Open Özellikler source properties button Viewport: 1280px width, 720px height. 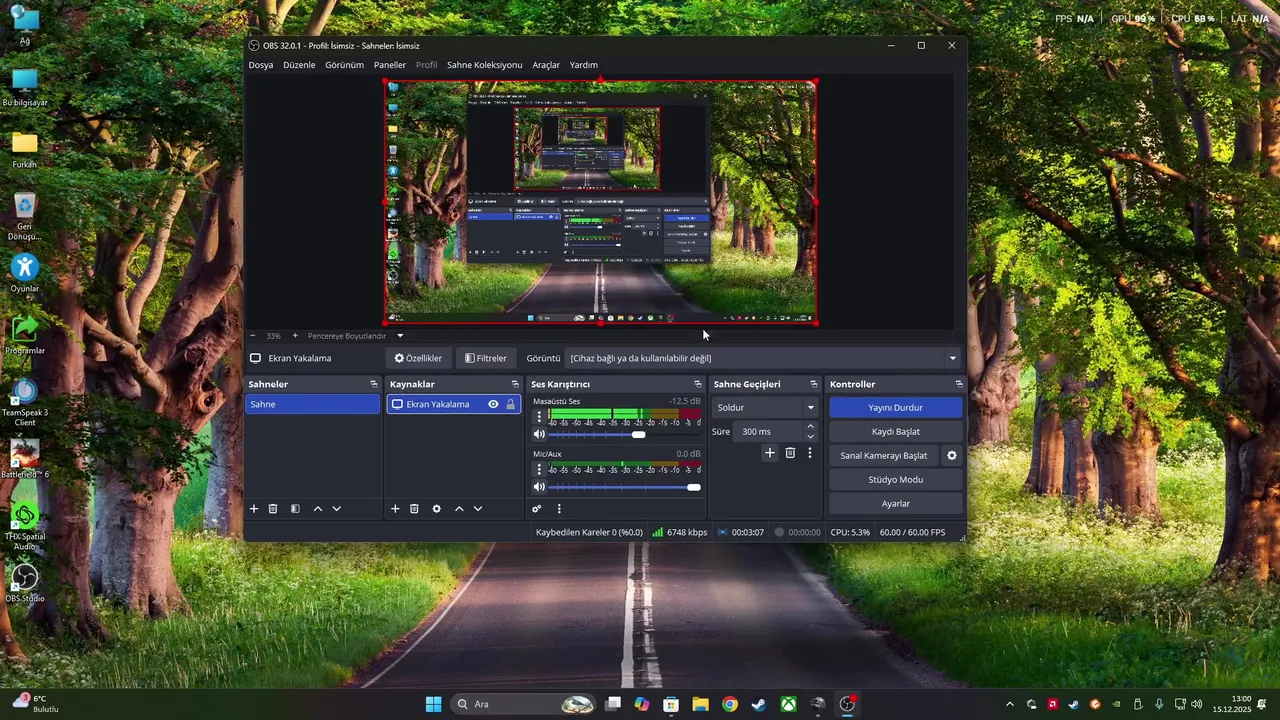coord(418,358)
